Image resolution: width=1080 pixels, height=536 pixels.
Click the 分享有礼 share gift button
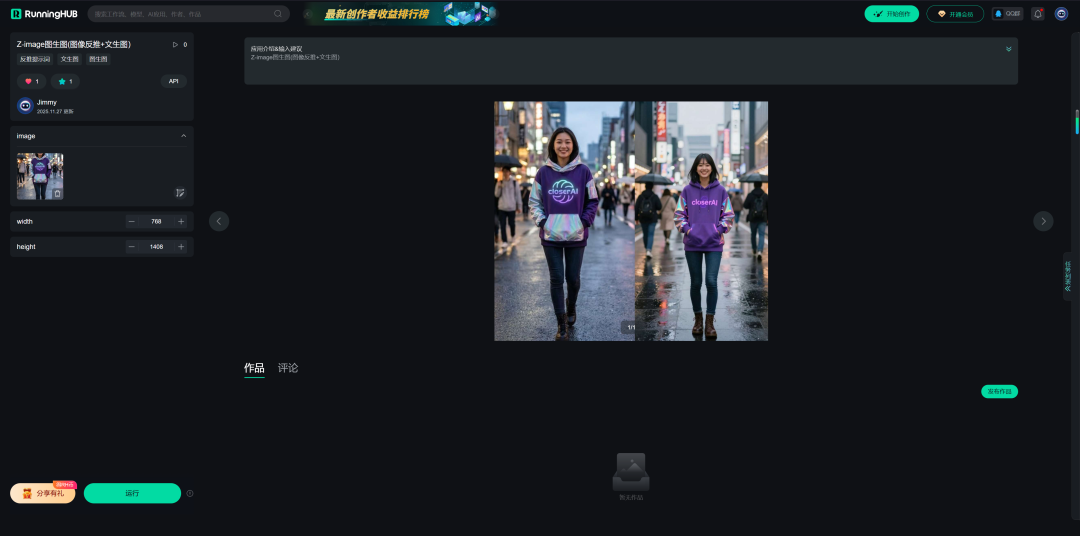click(x=43, y=493)
